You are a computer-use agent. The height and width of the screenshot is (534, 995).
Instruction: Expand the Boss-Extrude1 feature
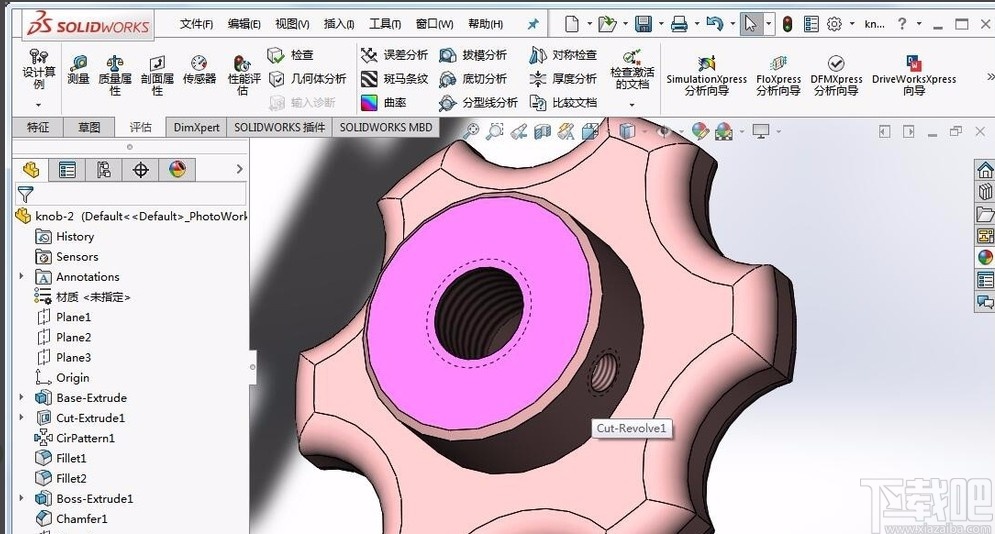coord(22,498)
